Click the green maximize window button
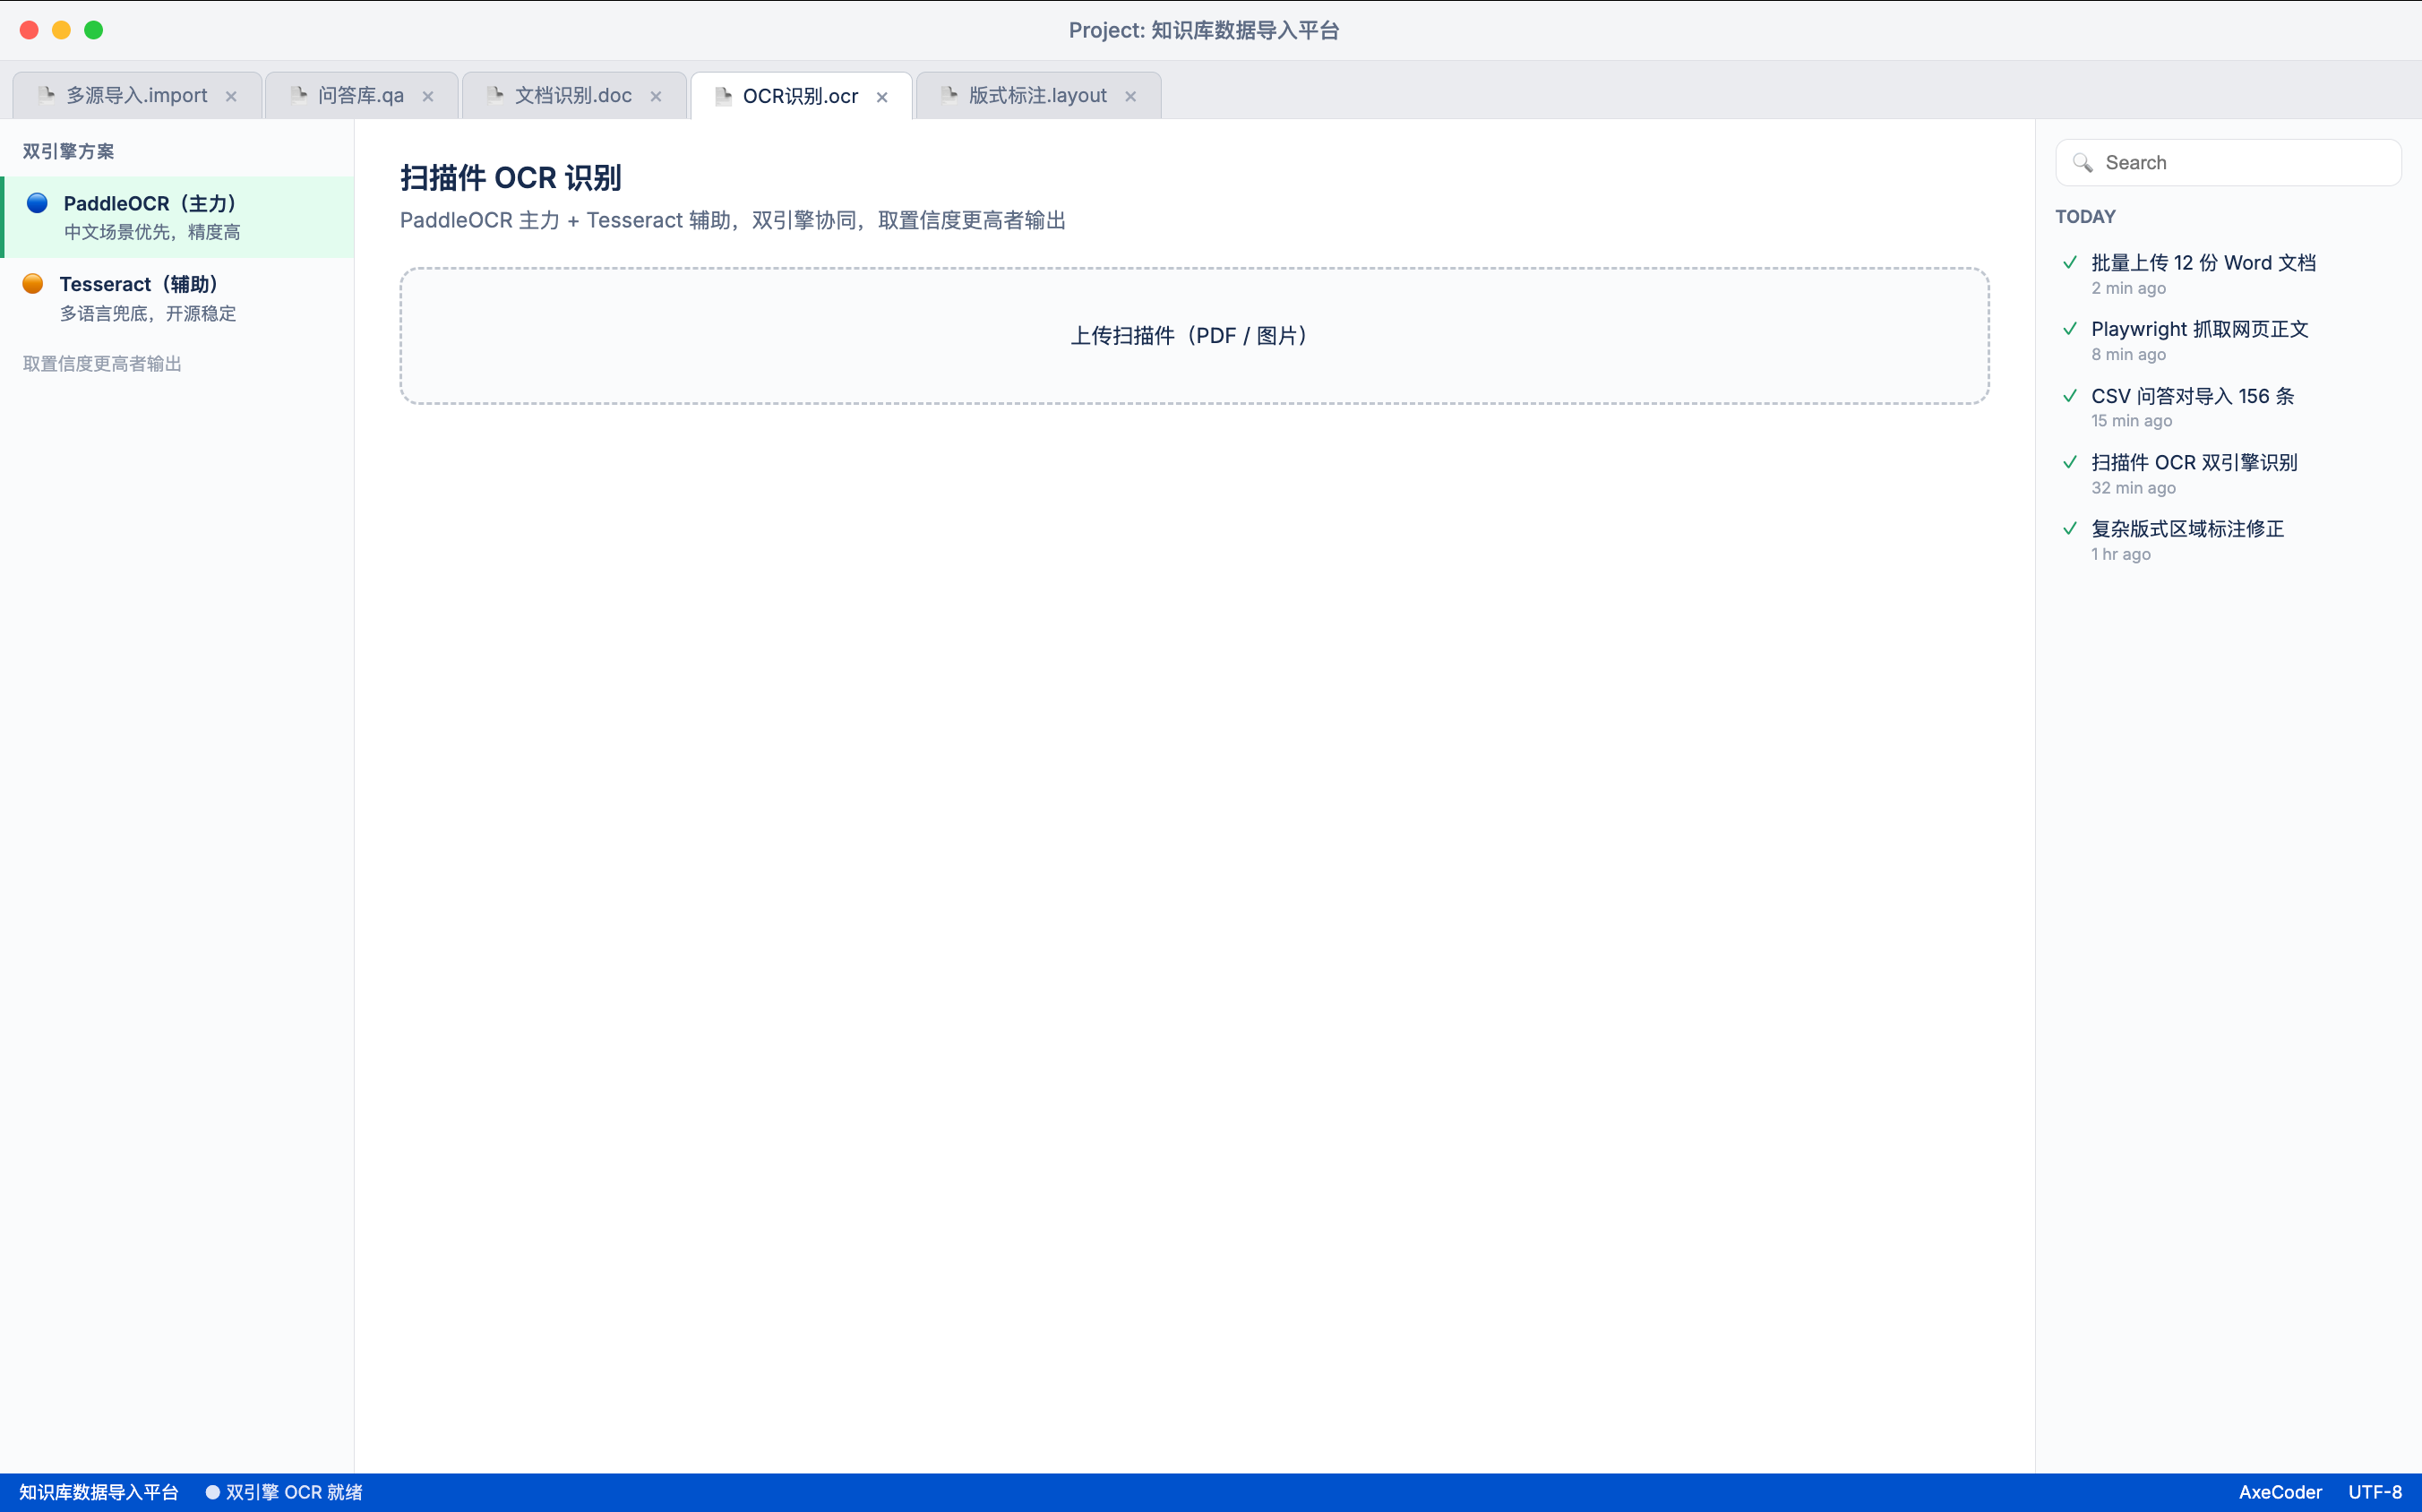Screen dimensions: 2422x1512 click(93, 30)
